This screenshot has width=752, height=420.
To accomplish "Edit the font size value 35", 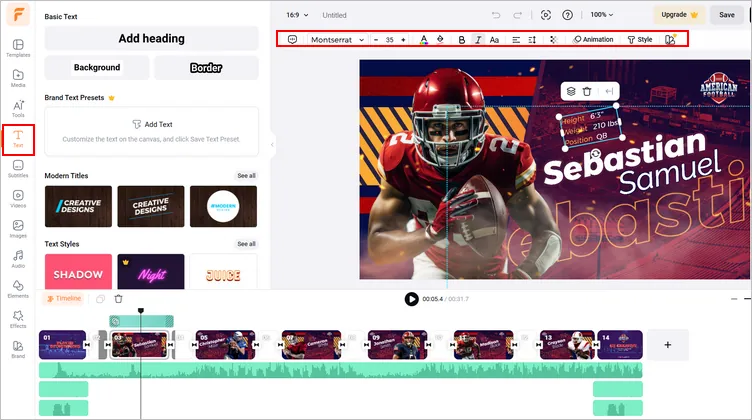I will pyautogui.click(x=389, y=40).
